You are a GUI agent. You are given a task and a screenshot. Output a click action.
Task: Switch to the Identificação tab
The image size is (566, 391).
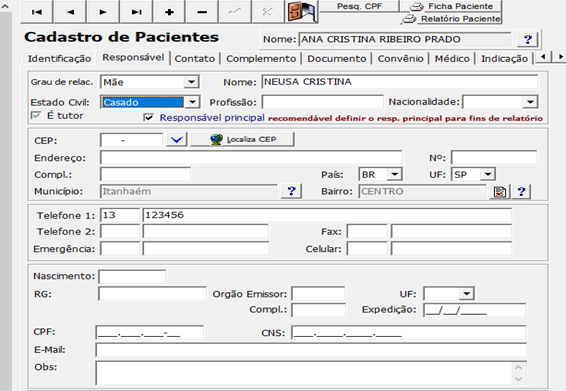tap(60, 58)
